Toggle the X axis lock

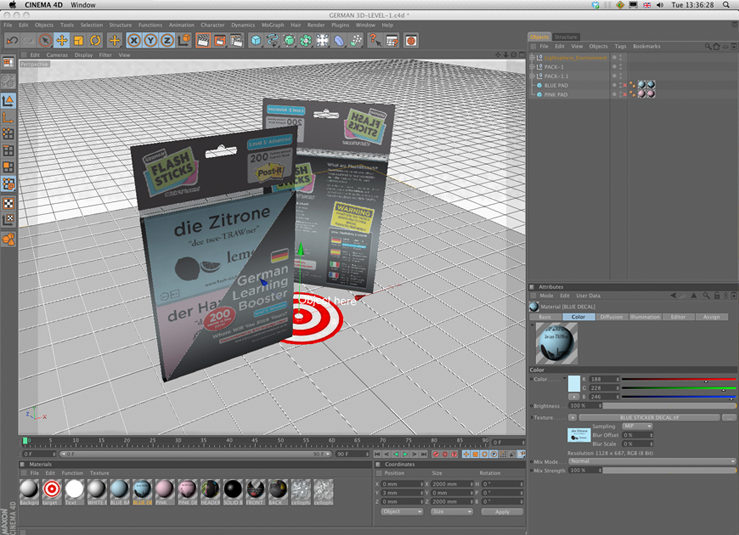pyautogui.click(x=134, y=41)
